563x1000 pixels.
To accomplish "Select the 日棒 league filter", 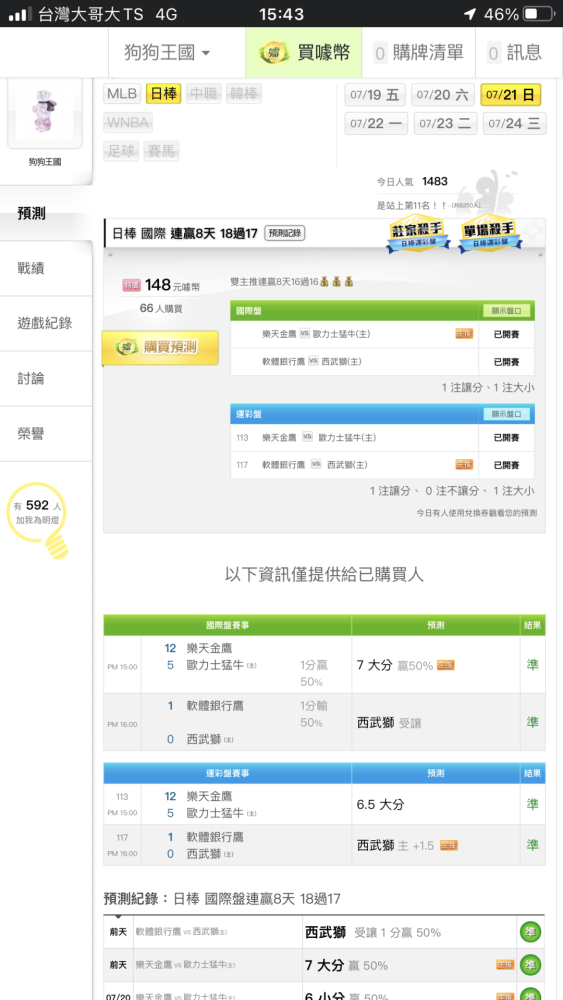I will click(164, 94).
